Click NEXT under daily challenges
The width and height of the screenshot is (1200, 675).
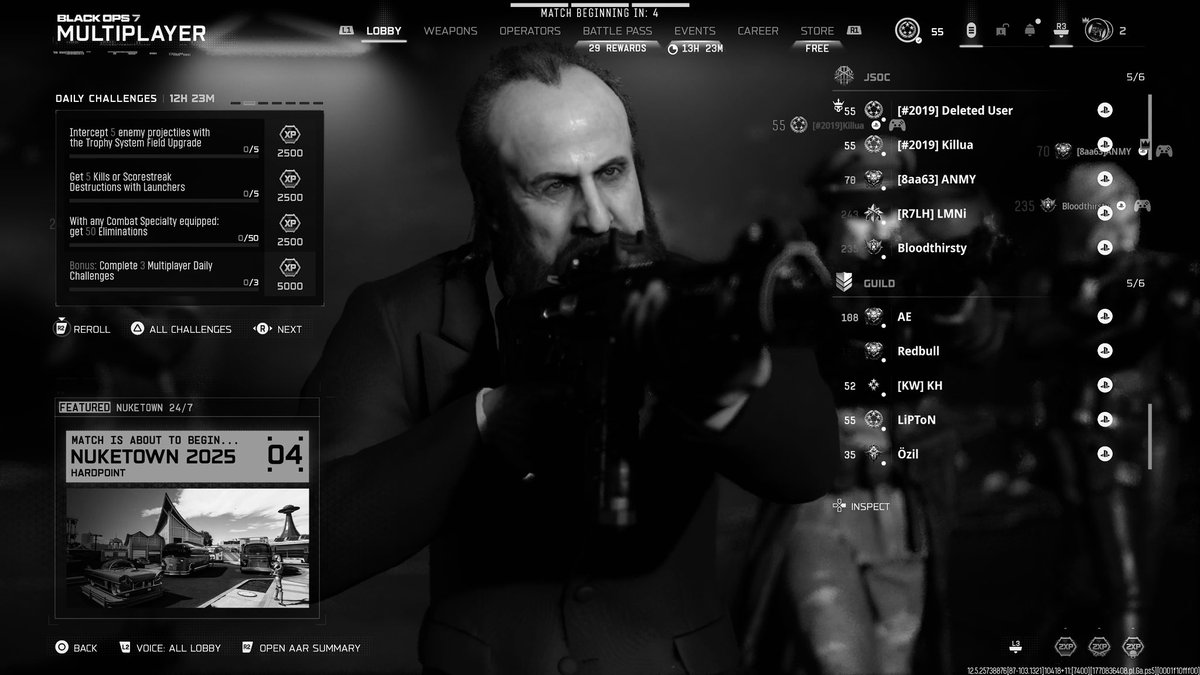pos(277,329)
